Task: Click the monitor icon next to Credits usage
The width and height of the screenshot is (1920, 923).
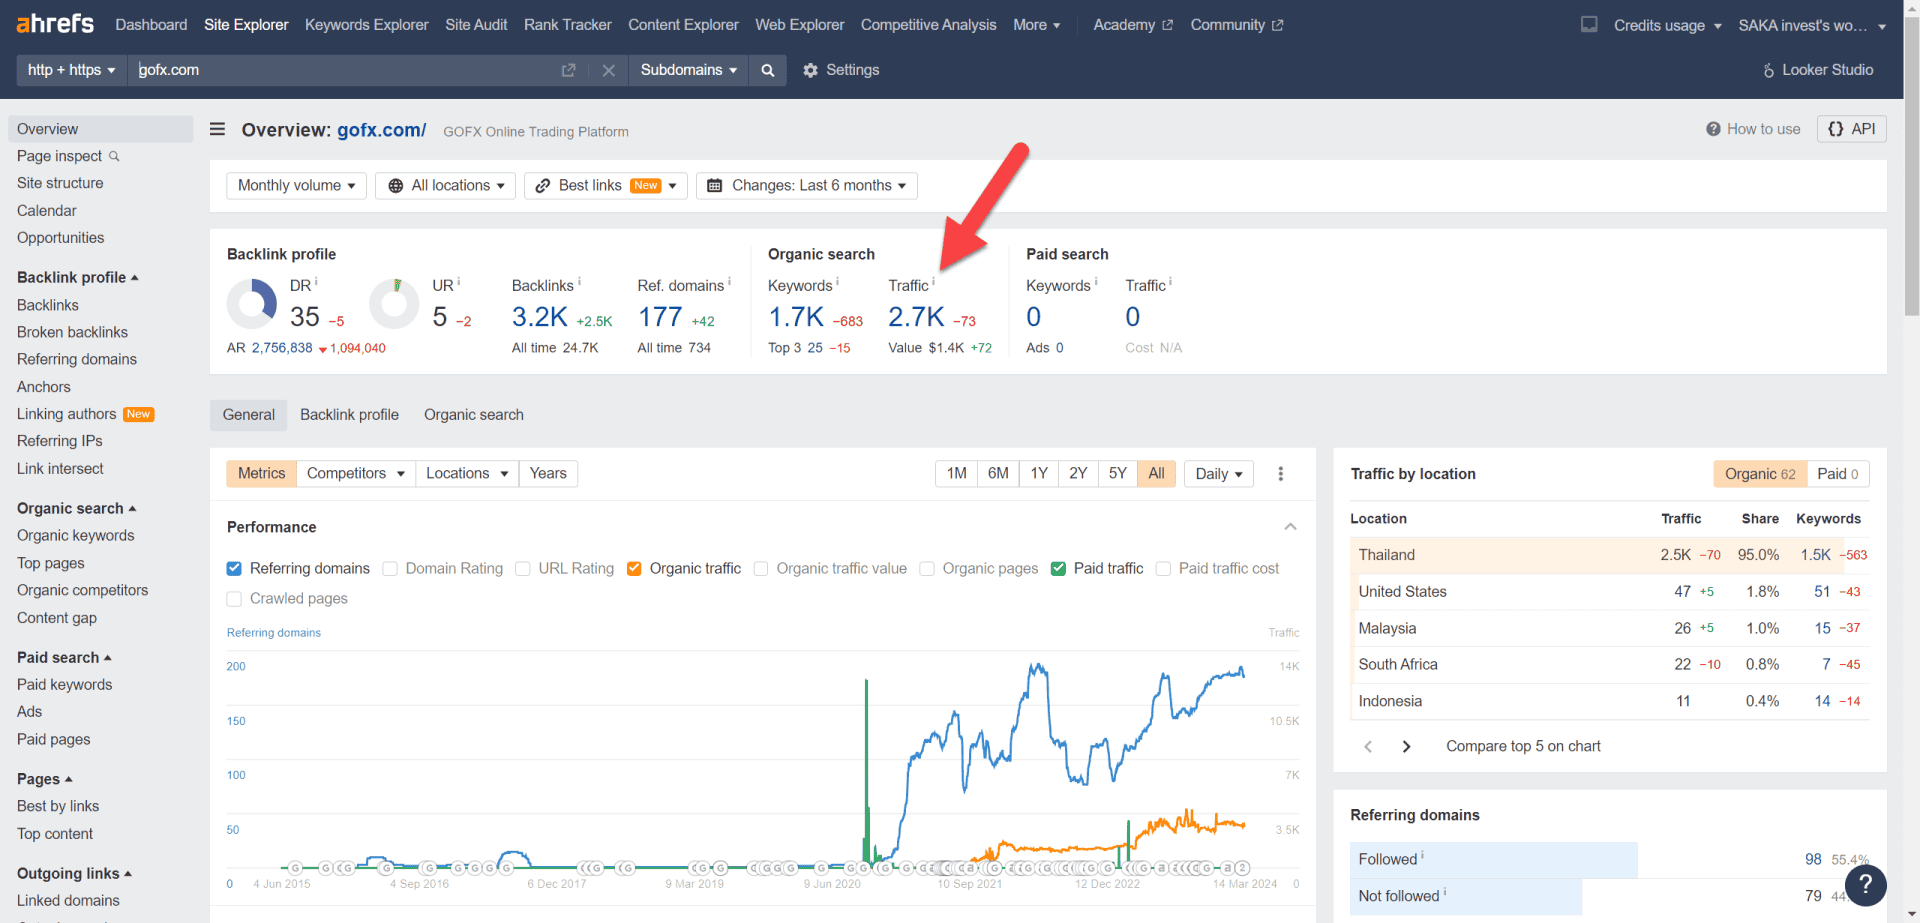Action: 1589,24
